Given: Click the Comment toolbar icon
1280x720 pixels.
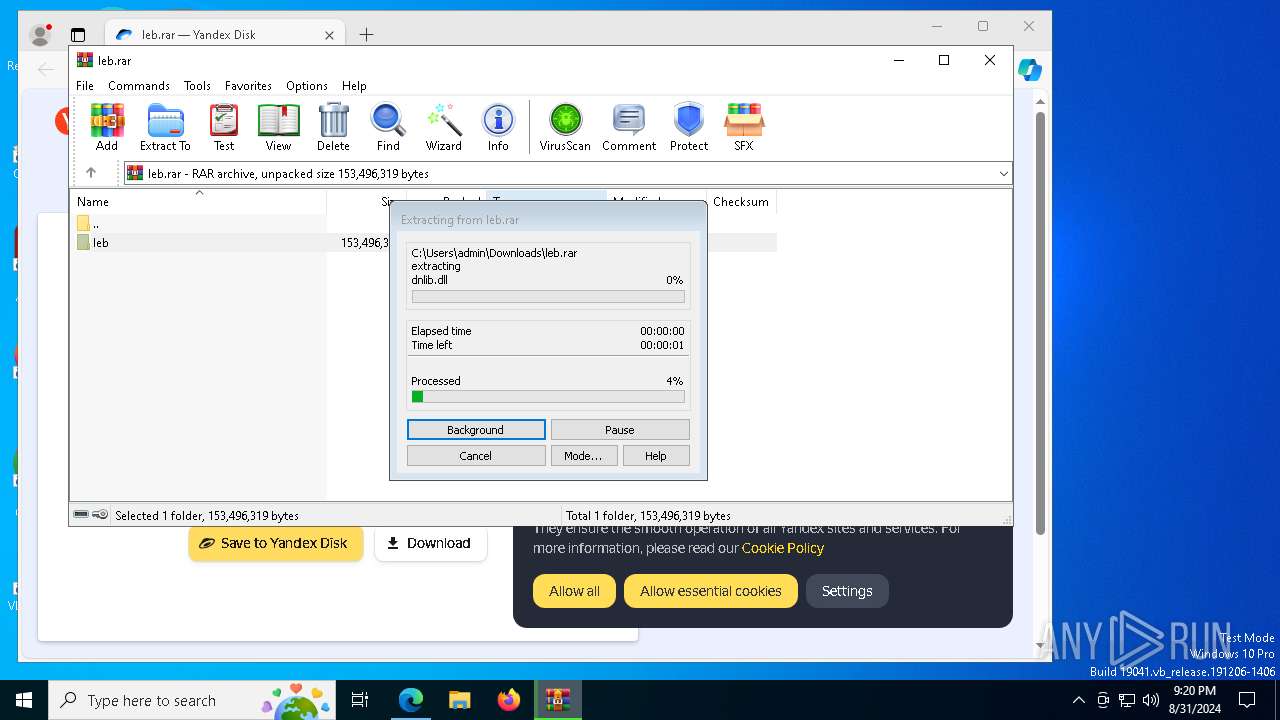Looking at the screenshot, I should click(x=629, y=127).
